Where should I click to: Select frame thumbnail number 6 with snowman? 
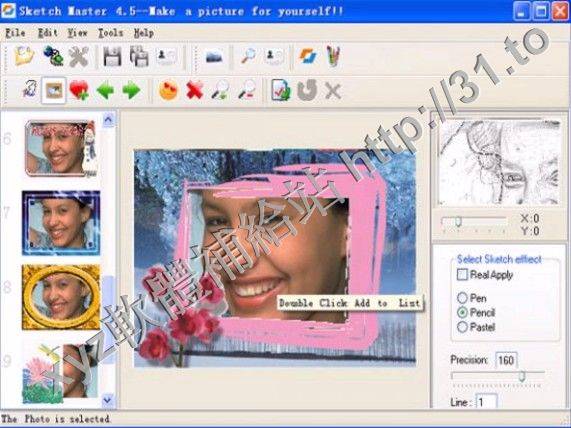pos(61,148)
